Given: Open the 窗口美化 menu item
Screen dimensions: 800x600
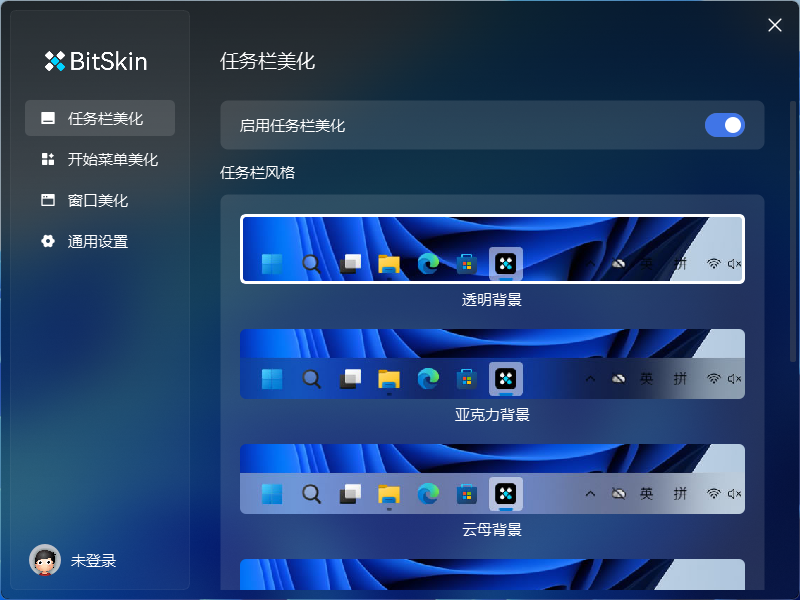Looking at the screenshot, I should click(100, 200).
